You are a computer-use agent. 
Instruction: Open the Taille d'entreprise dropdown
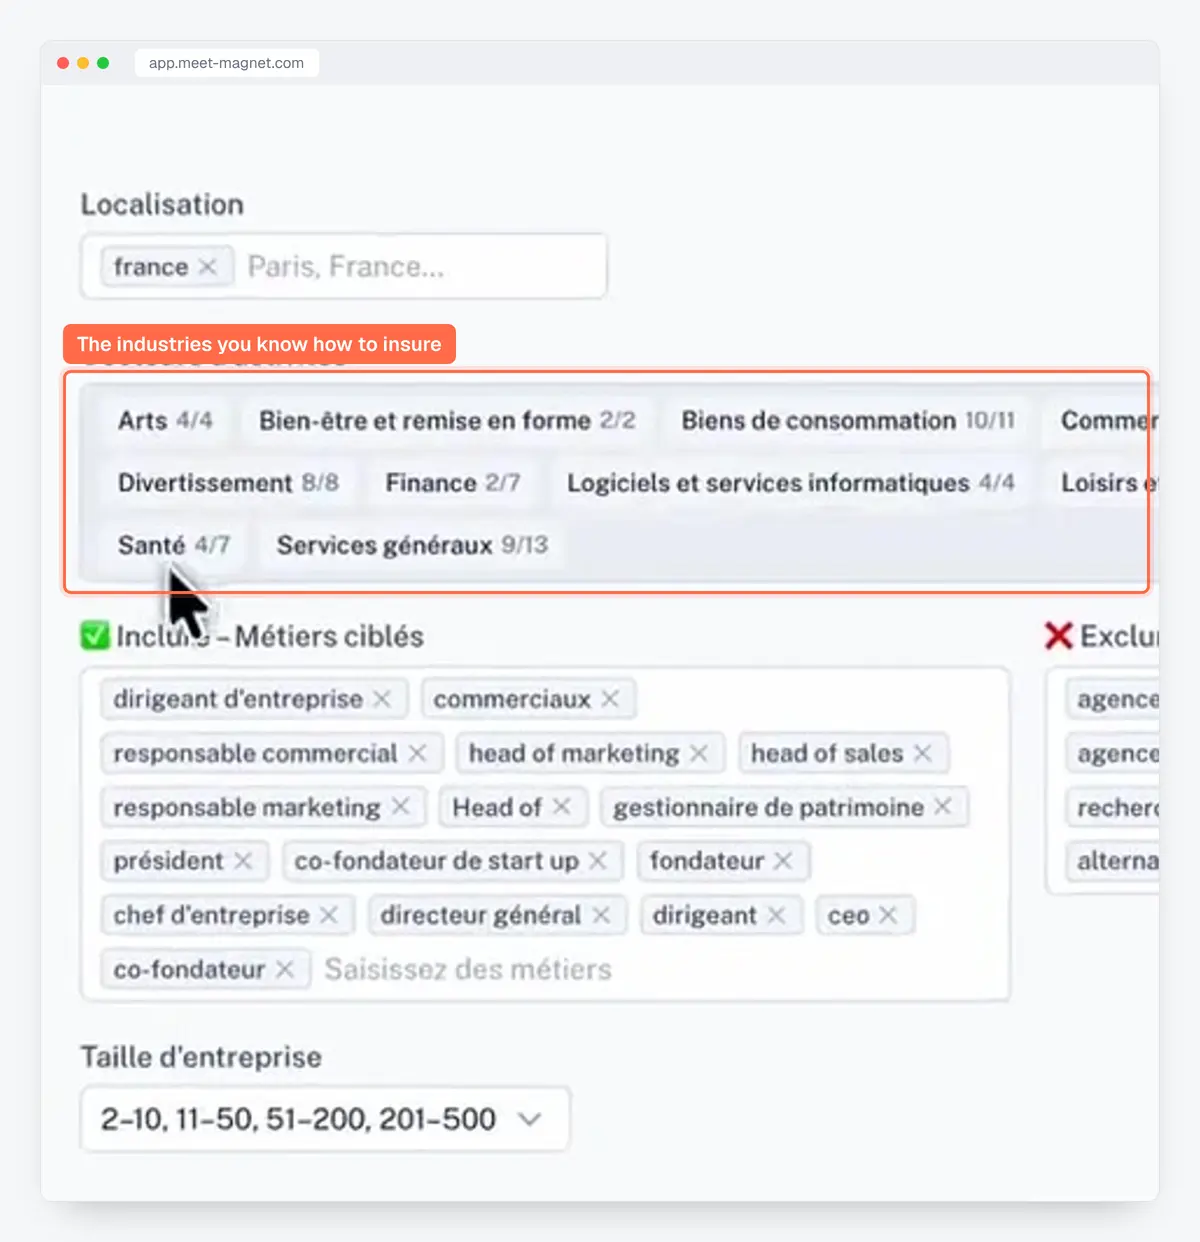coord(325,1119)
